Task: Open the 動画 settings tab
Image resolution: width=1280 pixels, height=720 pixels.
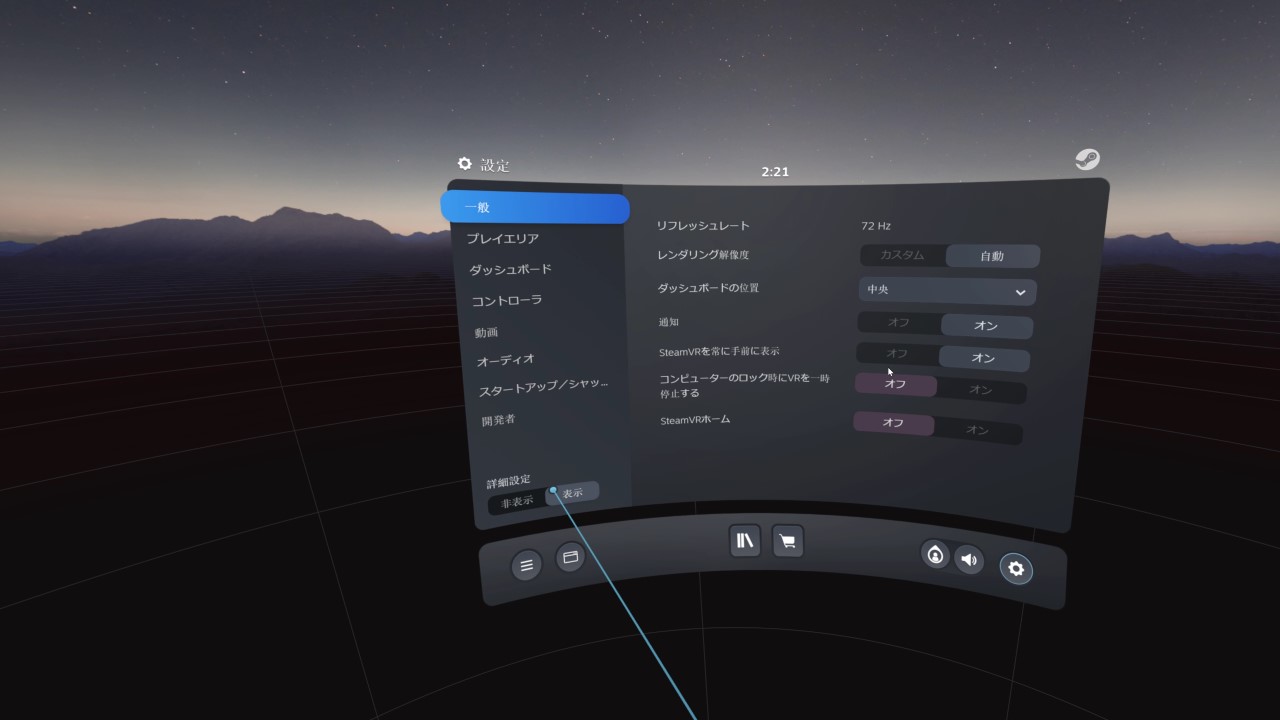Action: coord(486,332)
